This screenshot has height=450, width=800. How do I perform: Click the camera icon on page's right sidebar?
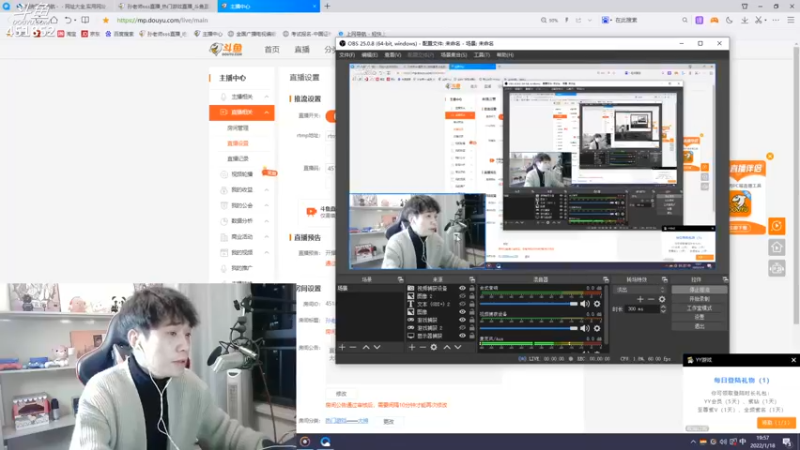777,268
